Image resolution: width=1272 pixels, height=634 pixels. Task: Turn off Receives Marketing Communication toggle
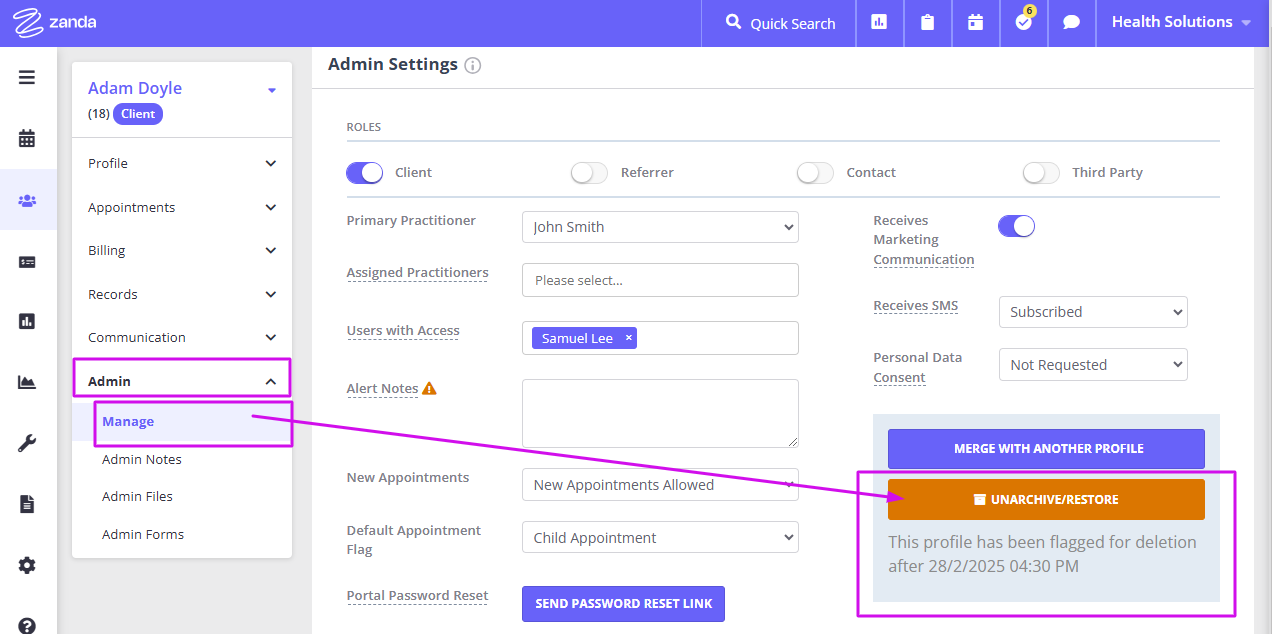coord(1016,225)
